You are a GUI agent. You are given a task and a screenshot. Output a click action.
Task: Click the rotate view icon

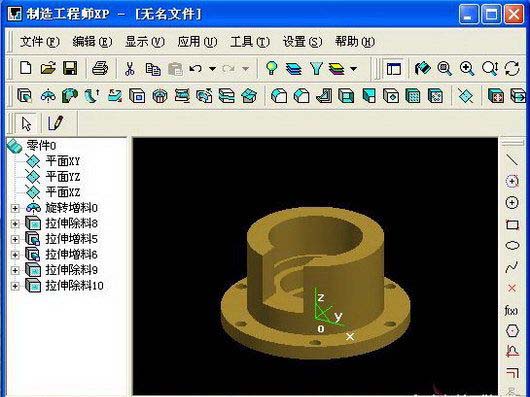pyautogui.click(x=512, y=69)
